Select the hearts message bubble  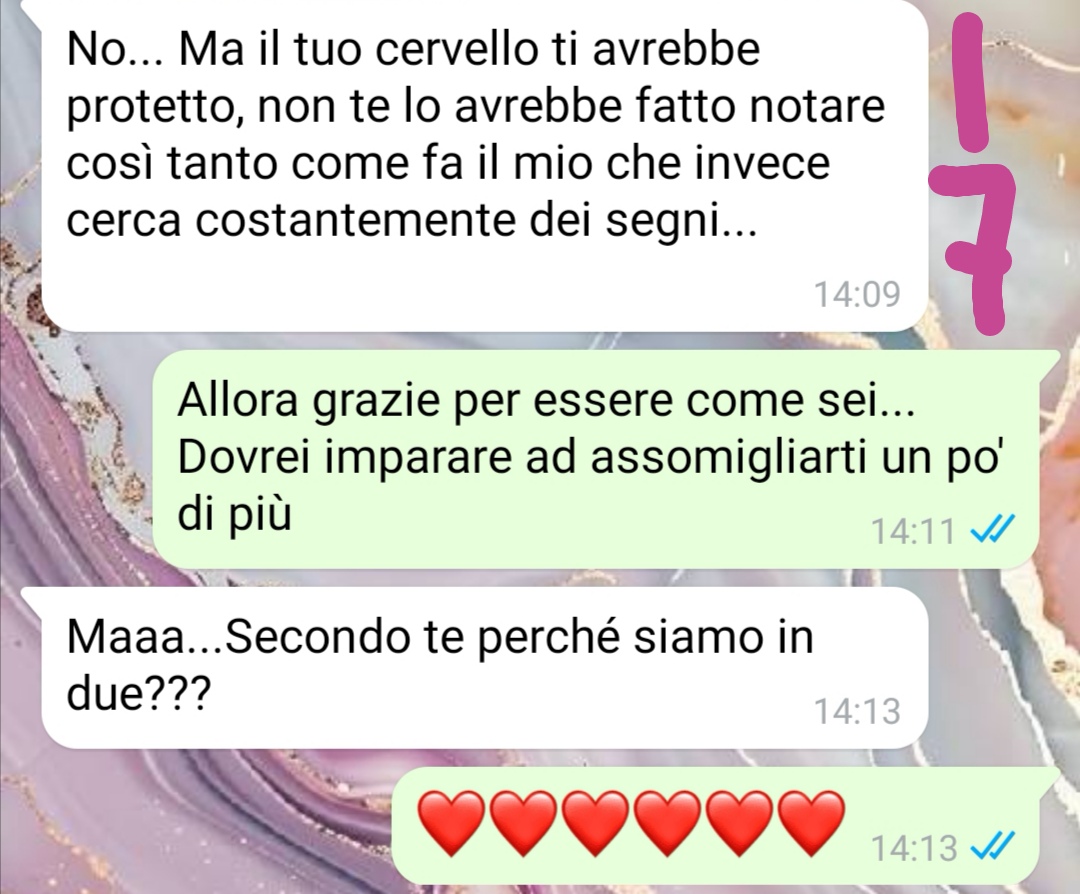click(x=727, y=825)
